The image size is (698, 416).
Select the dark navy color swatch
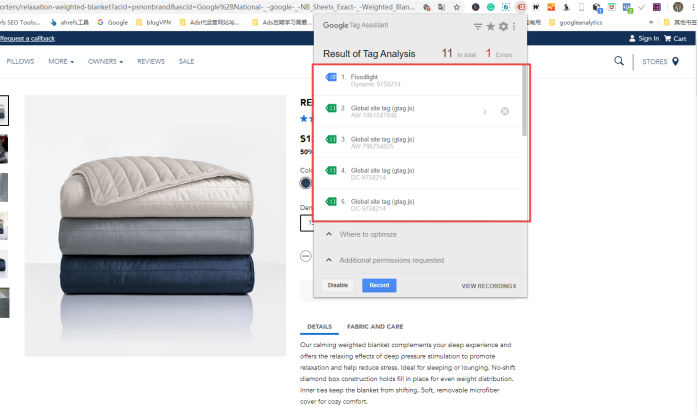pyautogui.click(x=305, y=183)
